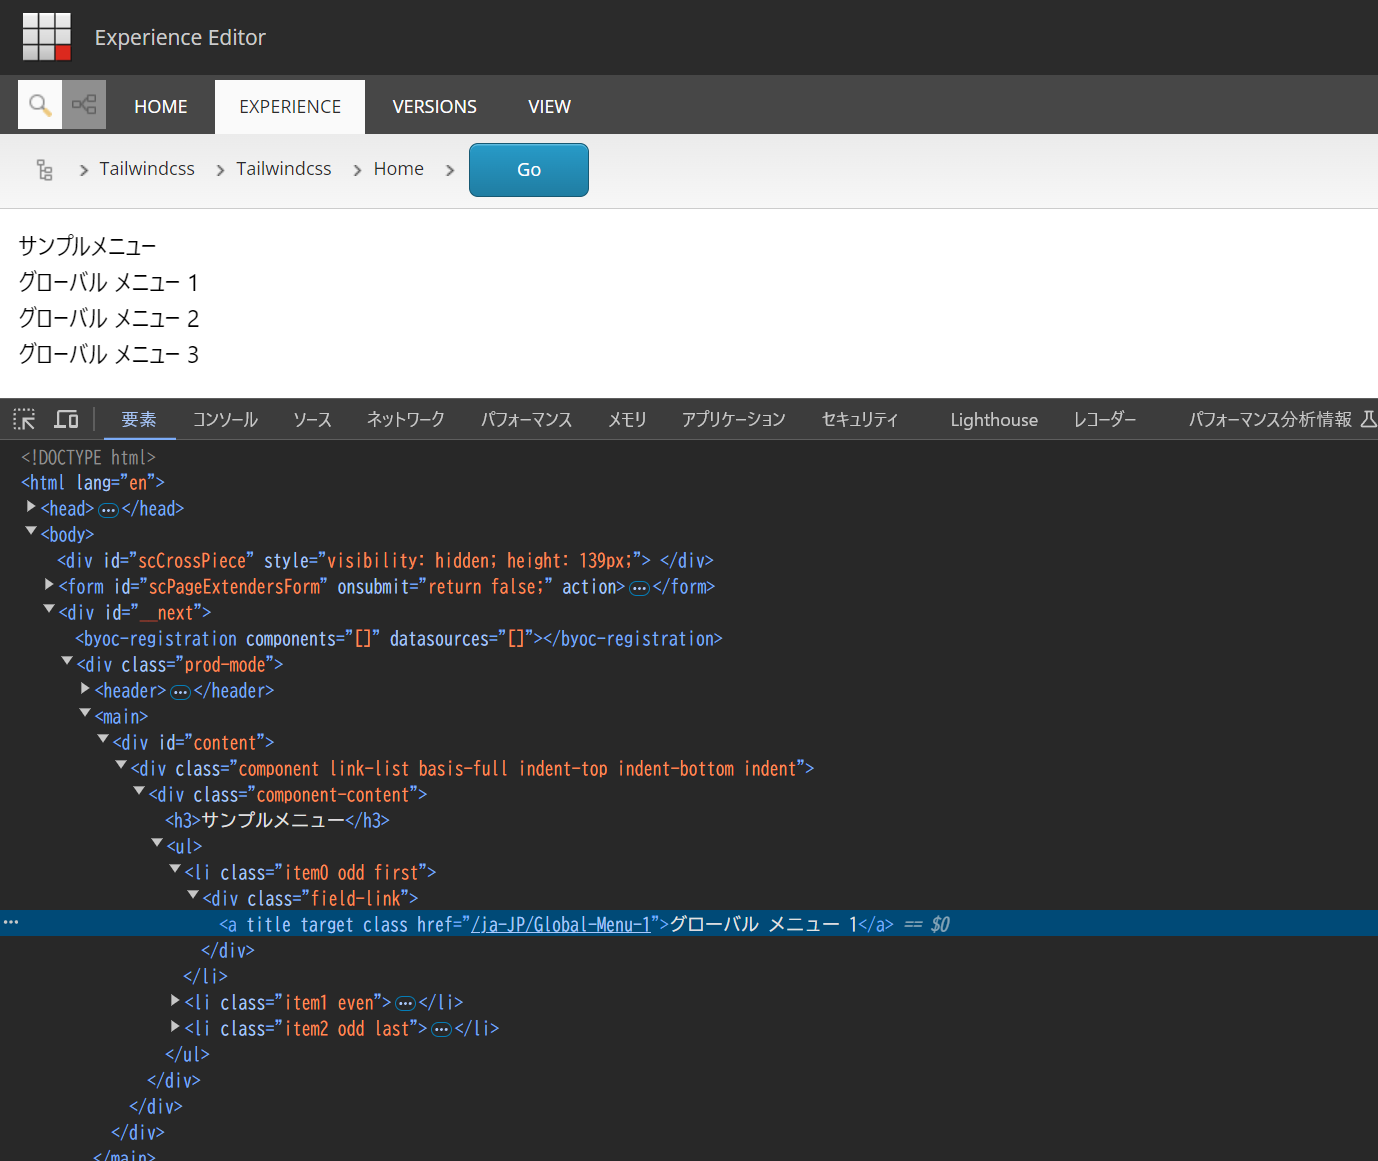Open the グローバル メニュー 3 page link

click(109, 354)
